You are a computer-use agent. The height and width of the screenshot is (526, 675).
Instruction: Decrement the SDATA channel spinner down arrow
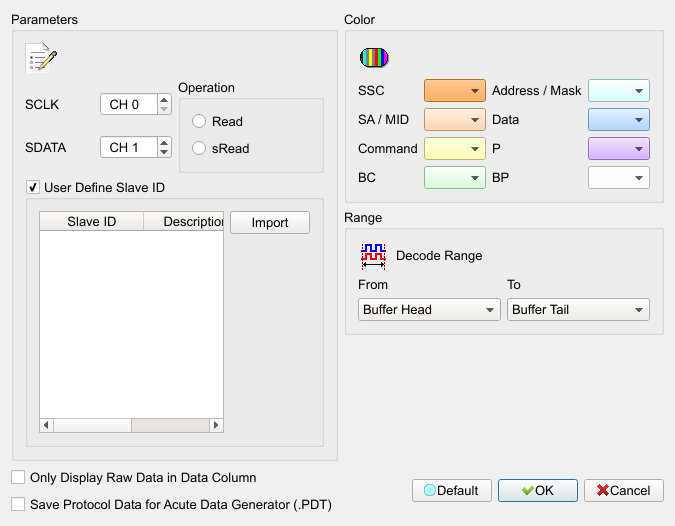164,152
